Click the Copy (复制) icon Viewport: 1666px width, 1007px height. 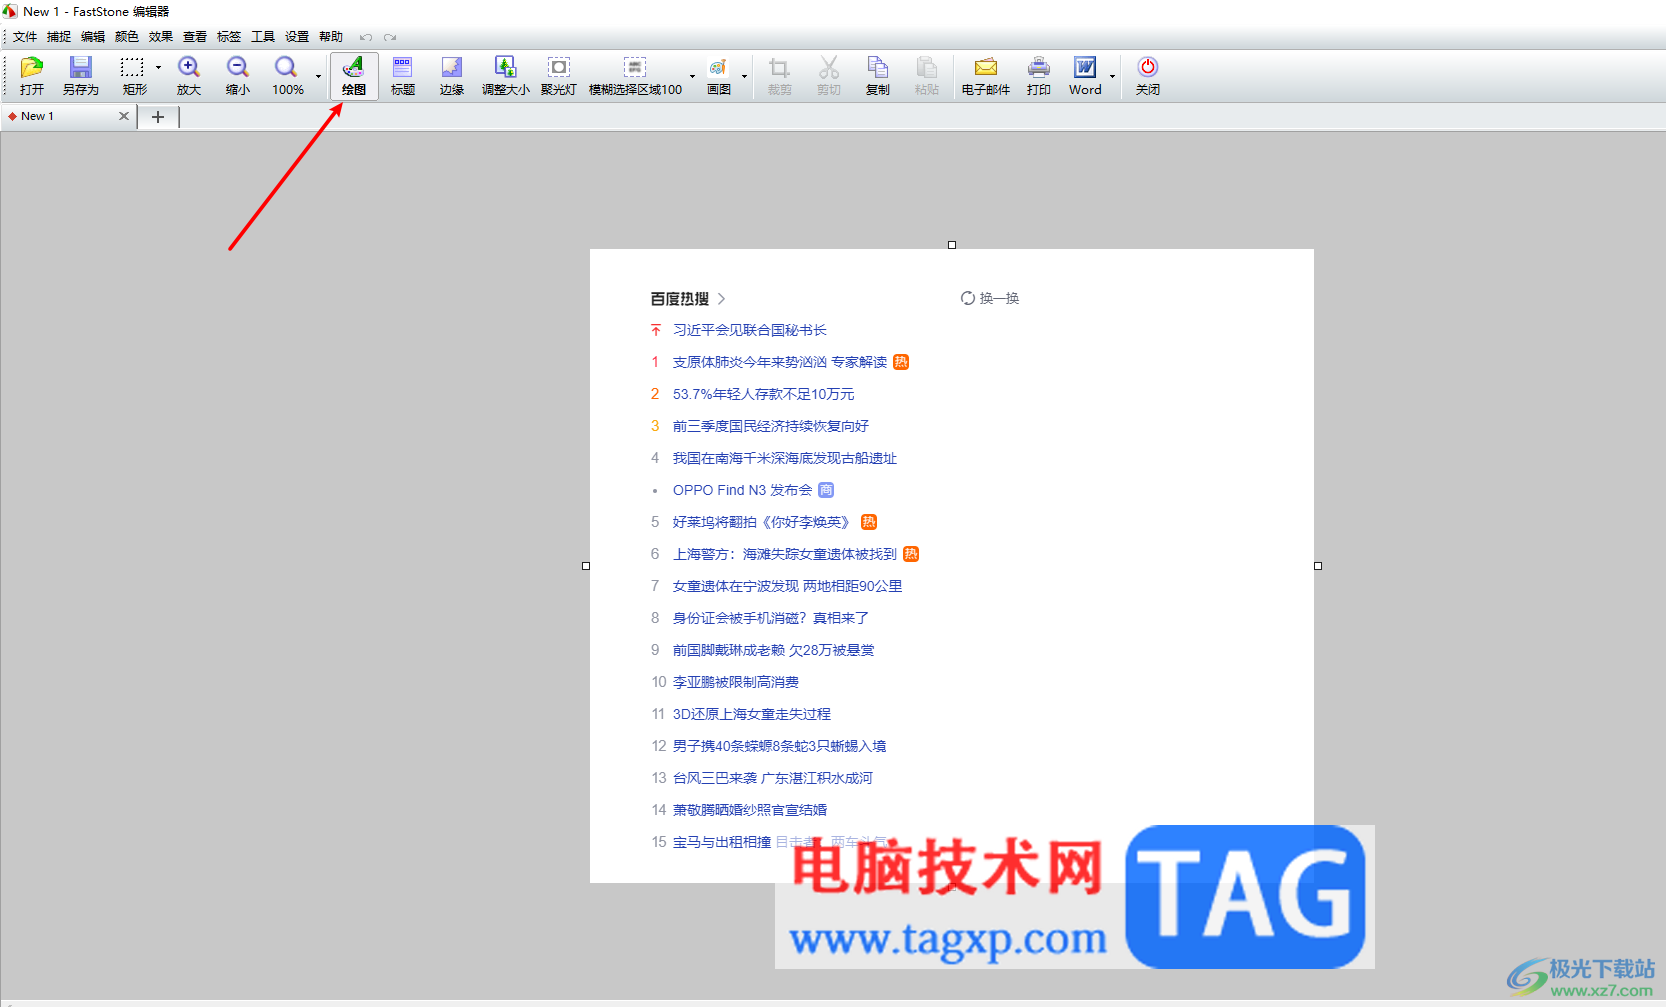coord(878,67)
